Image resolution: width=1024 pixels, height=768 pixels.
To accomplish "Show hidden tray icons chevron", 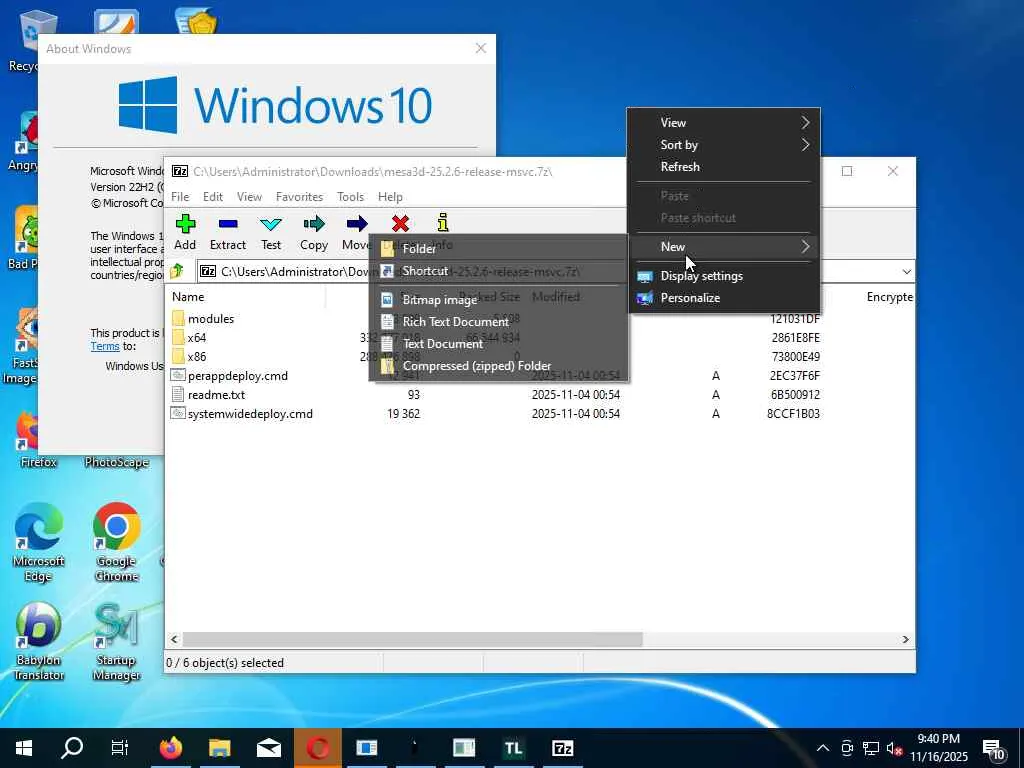I will [823, 748].
